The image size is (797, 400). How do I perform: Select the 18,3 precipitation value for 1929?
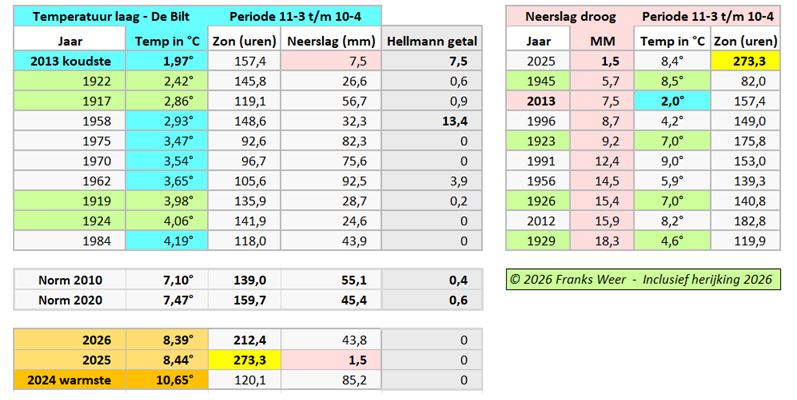click(x=602, y=240)
